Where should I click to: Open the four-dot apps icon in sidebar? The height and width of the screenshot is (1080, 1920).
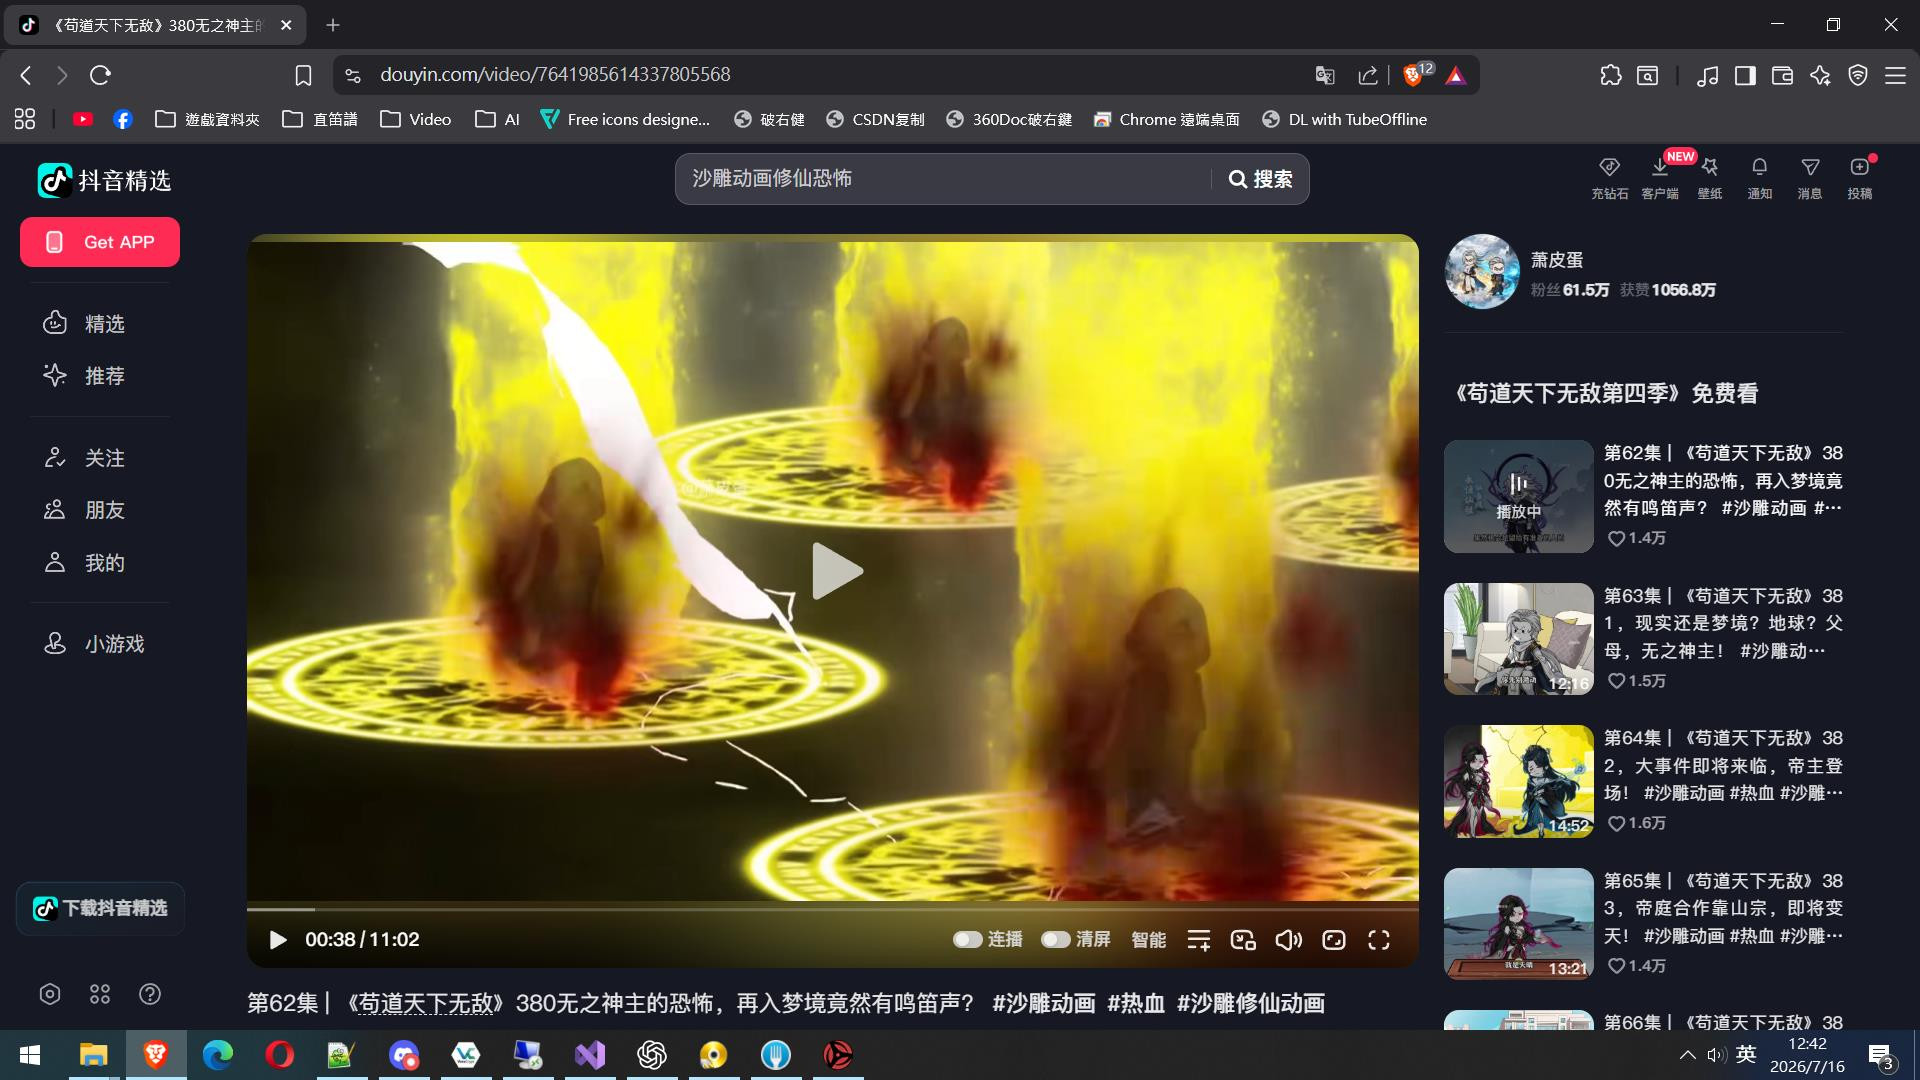(100, 994)
